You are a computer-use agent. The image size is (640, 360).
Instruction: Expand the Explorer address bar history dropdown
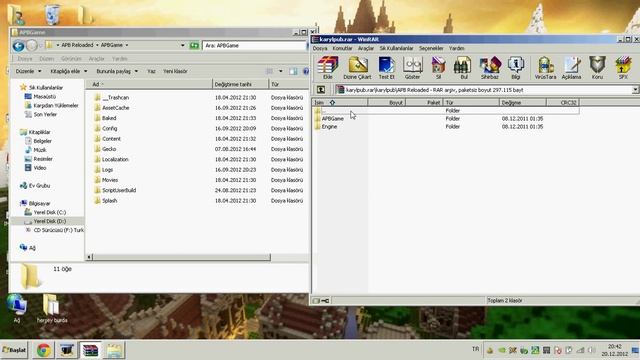pyautogui.click(x=182, y=45)
